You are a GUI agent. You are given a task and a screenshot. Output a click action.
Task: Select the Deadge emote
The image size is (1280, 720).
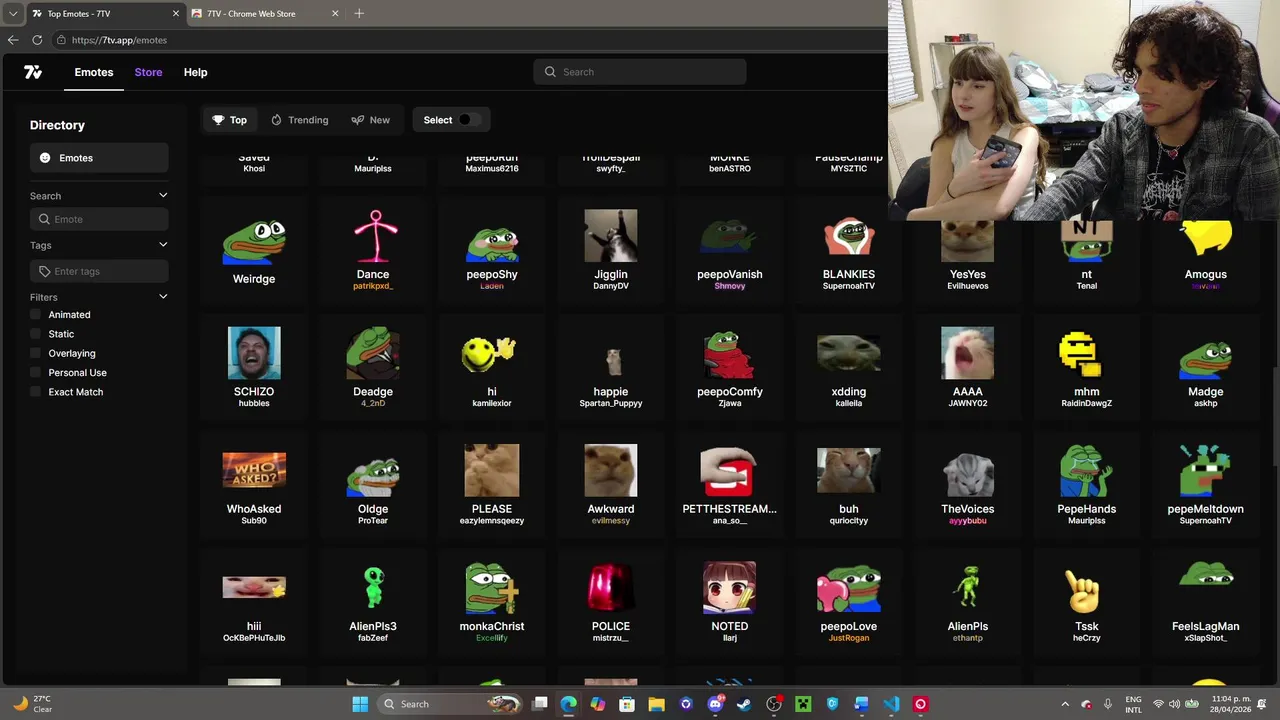pyautogui.click(x=373, y=369)
